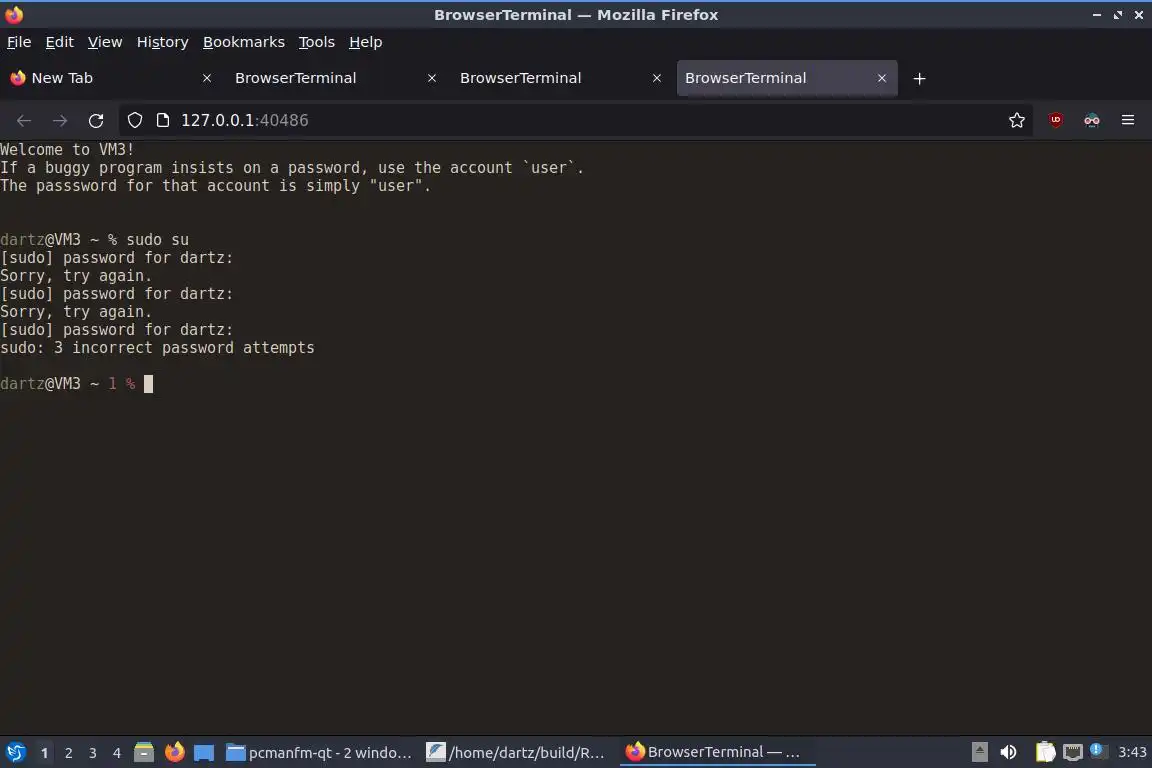The image size is (1152, 768).
Task: Open the masked-face extension icon
Action: pyautogui.click(x=1092, y=121)
